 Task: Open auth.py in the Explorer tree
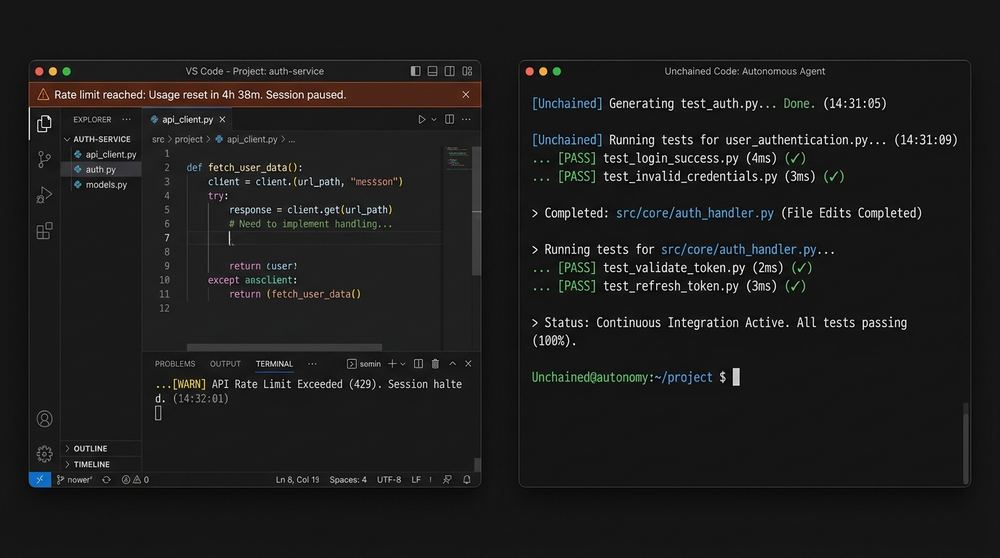pos(101,170)
